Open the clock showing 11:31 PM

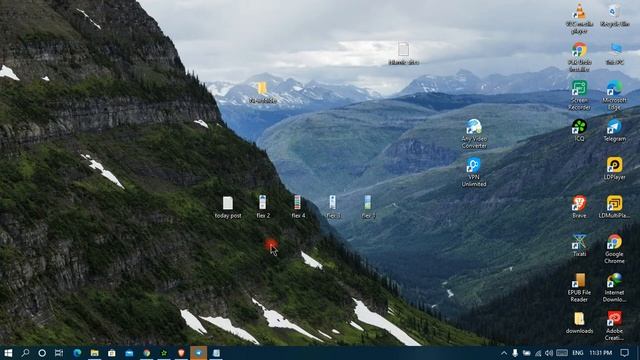point(600,353)
